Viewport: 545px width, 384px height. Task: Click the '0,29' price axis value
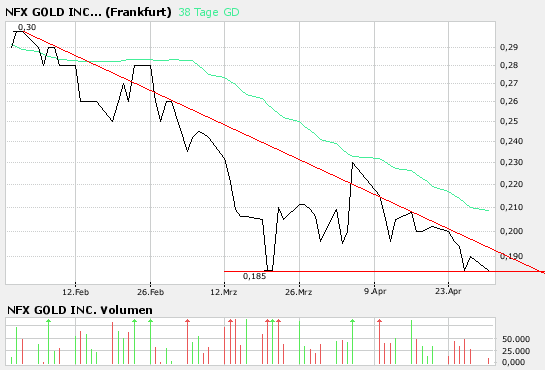point(509,47)
